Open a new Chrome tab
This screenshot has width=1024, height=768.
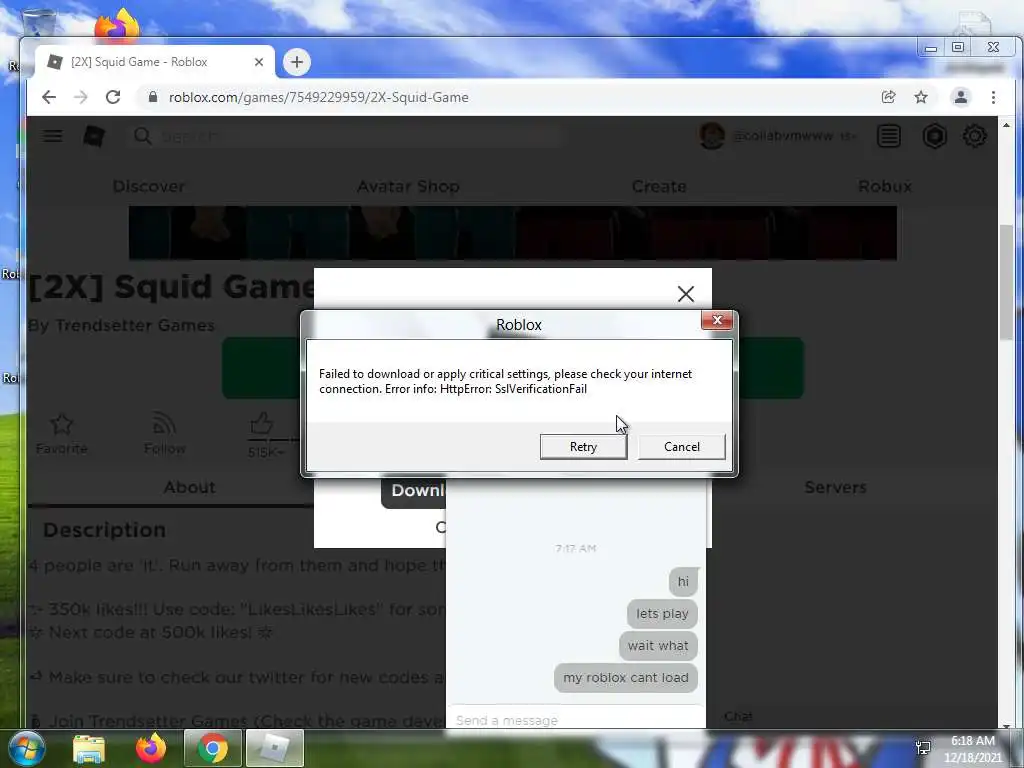pos(296,62)
